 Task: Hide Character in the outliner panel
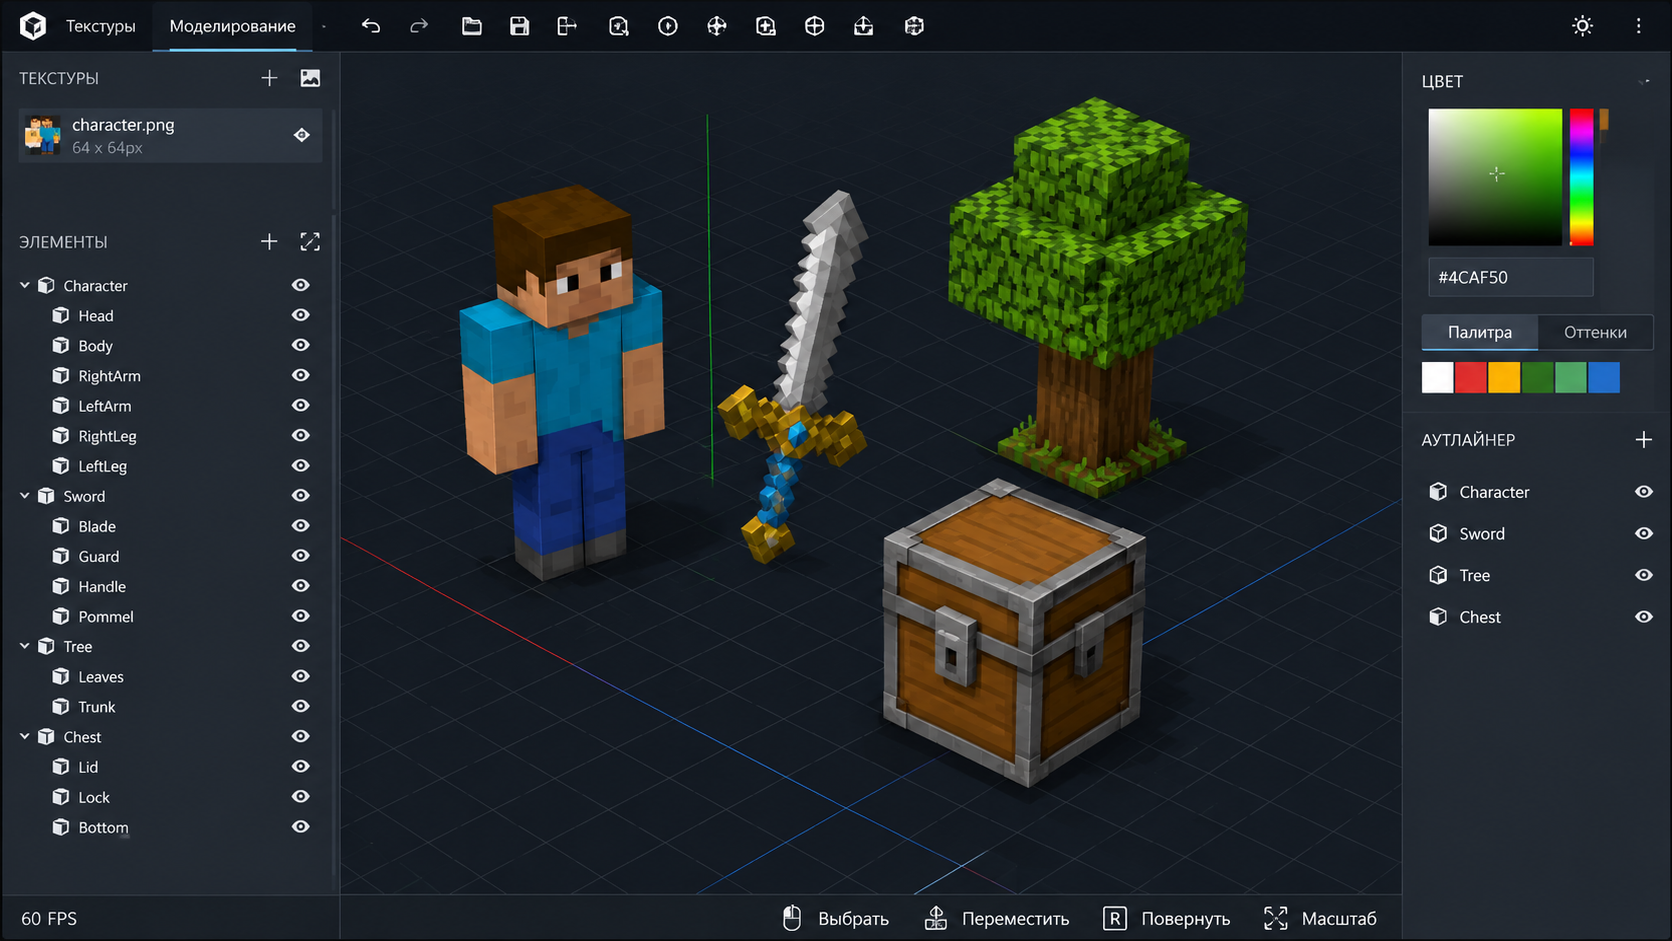click(1643, 492)
